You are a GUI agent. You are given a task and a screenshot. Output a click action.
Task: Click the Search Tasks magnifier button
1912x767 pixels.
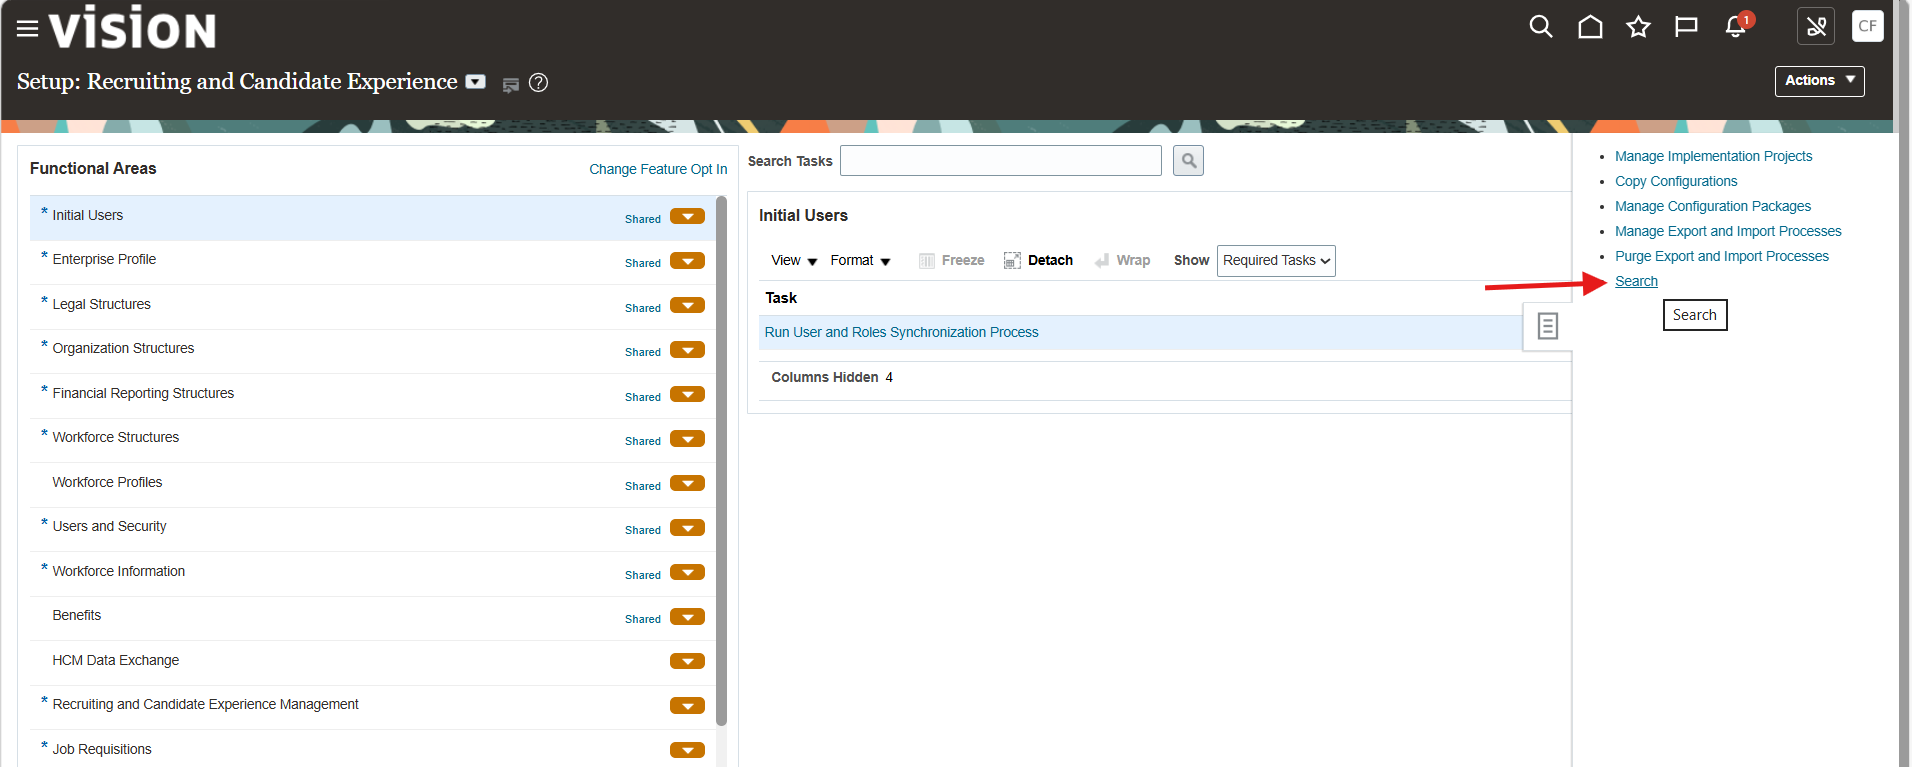(x=1188, y=161)
